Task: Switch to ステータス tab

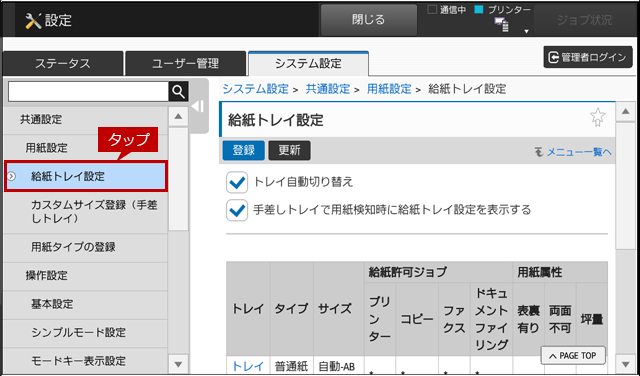Action: (x=62, y=64)
